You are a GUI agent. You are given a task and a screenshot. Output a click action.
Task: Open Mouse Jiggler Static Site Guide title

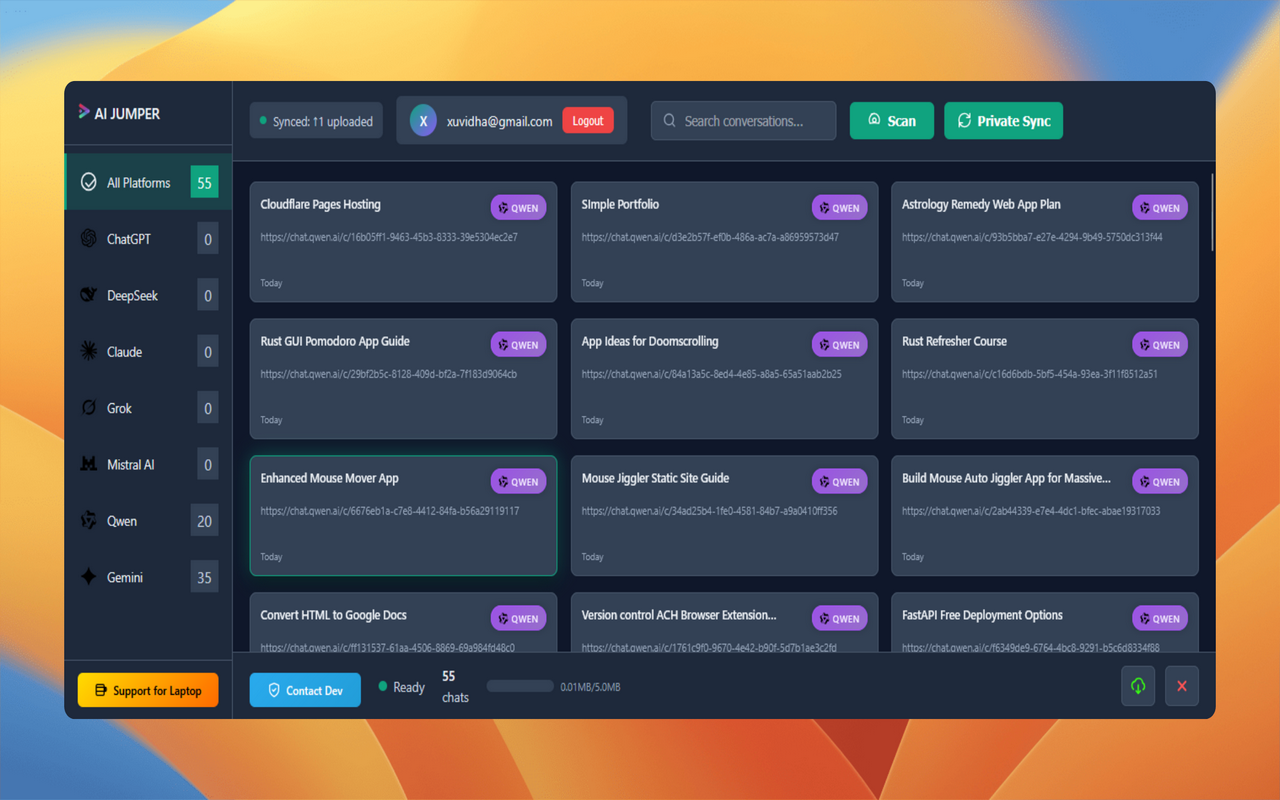tap(656, 478)
